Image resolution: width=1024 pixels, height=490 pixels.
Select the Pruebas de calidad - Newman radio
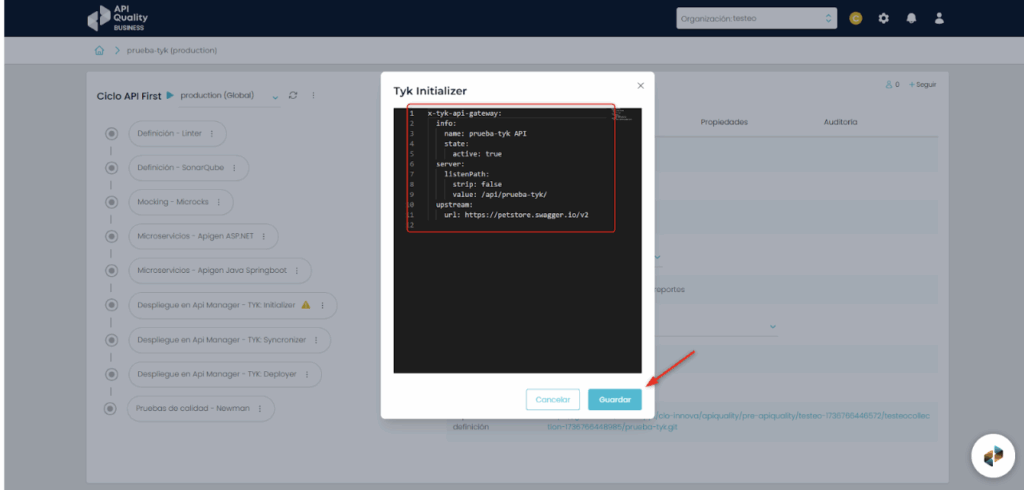pos(110,409)
